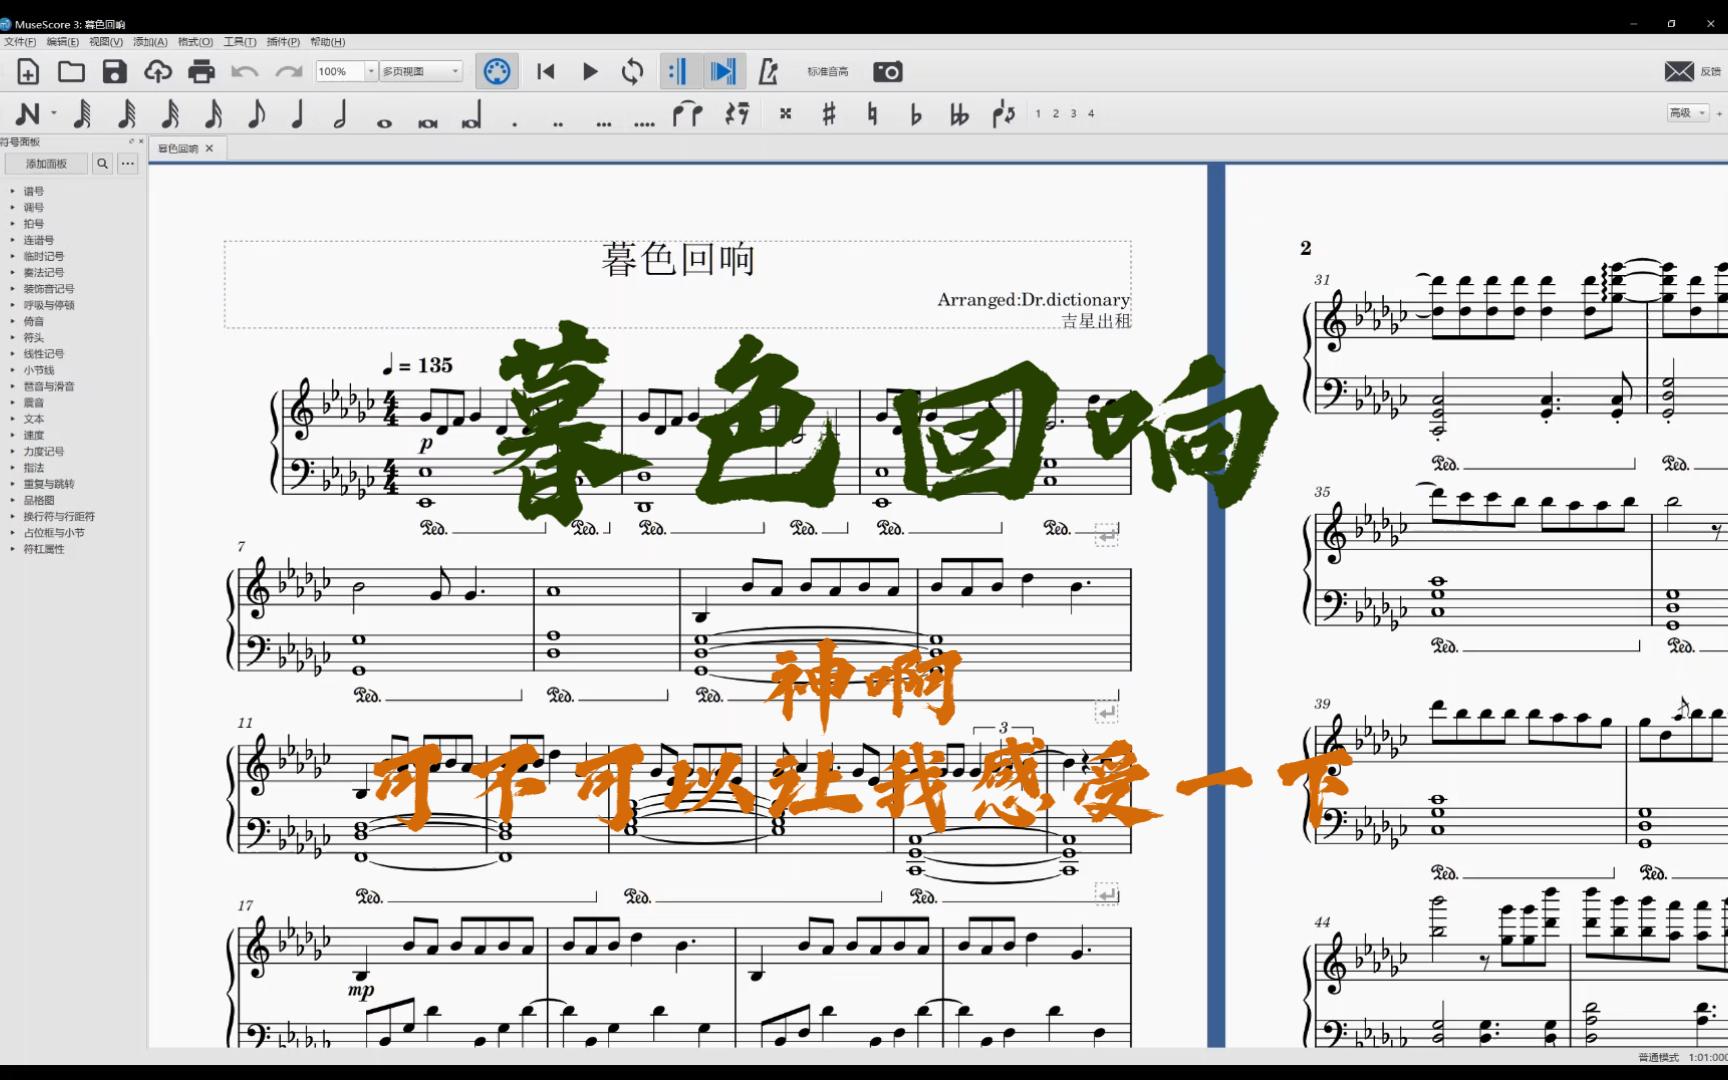Rewind playback to the start
This screenshot has height=1080, width=1728.
[x=545, y=72]
